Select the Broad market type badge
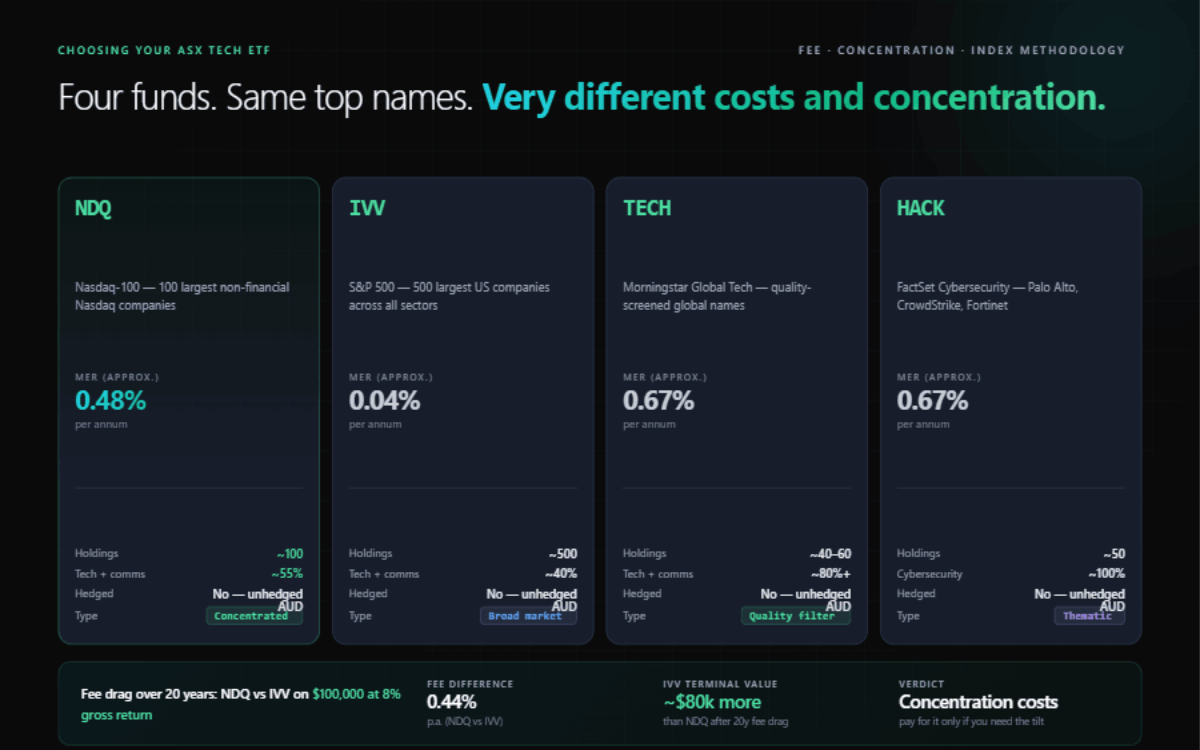 point(528,616)
